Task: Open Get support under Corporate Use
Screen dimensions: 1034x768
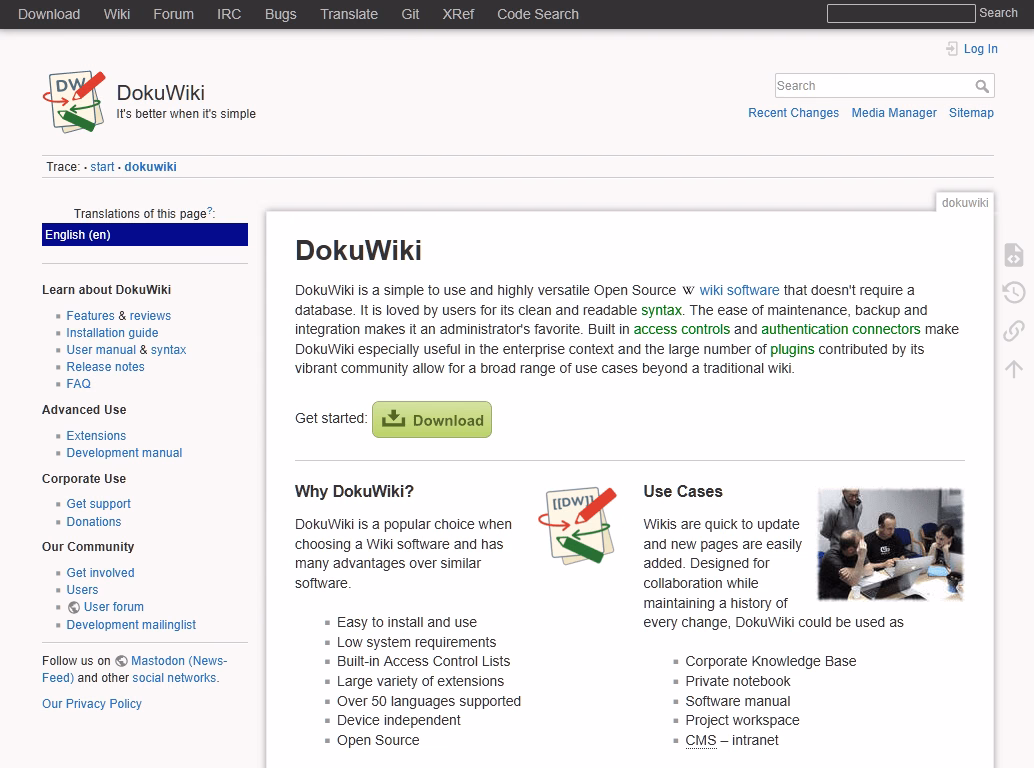Action: (x=98, y=504)
